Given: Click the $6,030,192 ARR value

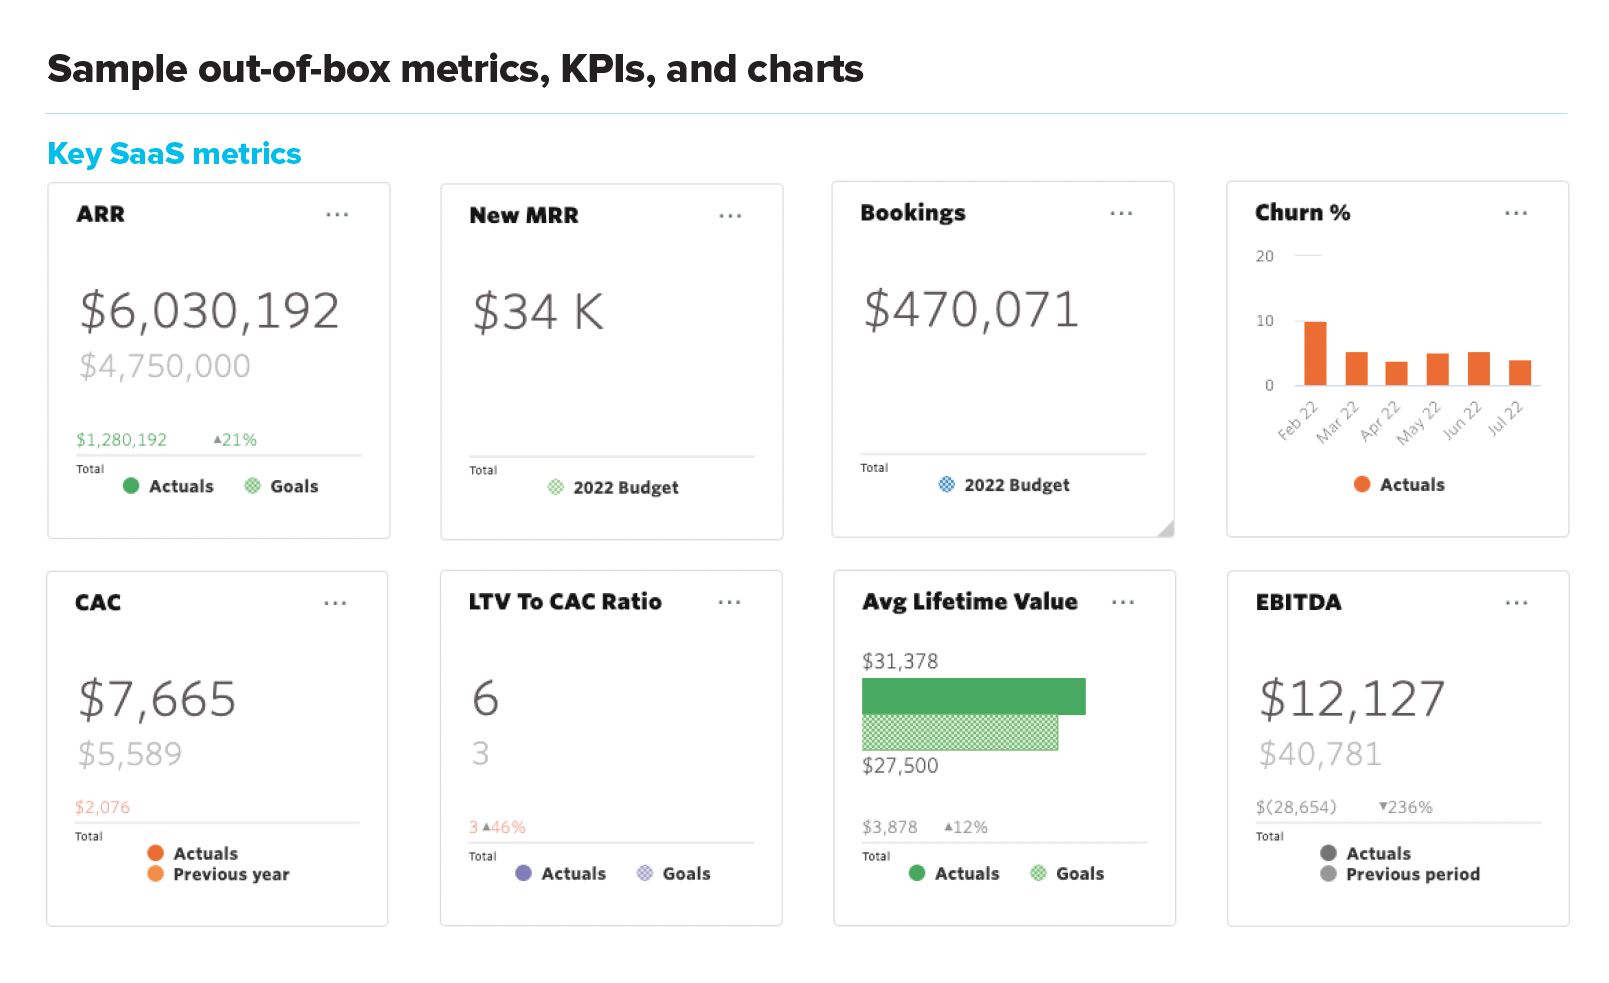Looking at the screenshot, I should coord(210,310).
